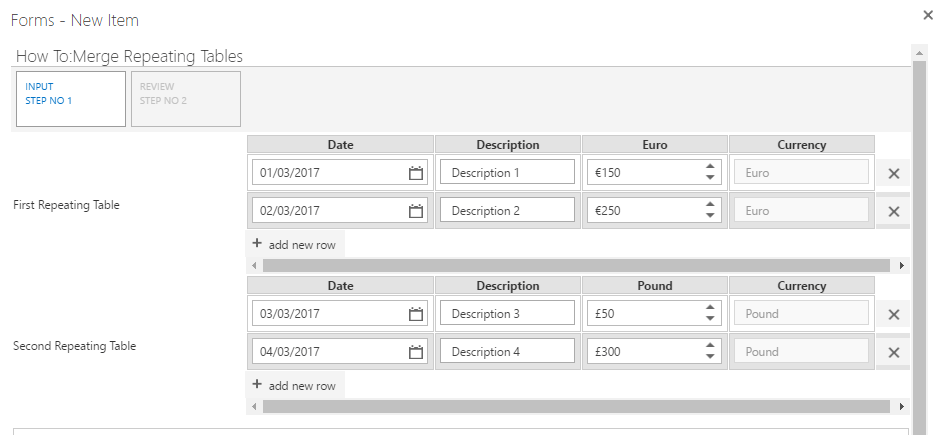This screenshot has width=942, height=435.
Task: Open calendar picker for 04/03/2017 date
Action: (x=416, y=352)
